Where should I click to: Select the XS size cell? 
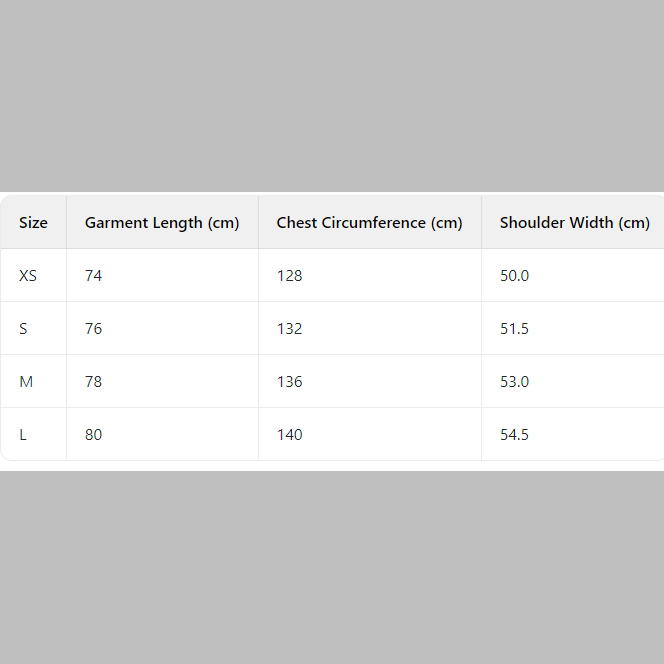[x=28, y=276]
